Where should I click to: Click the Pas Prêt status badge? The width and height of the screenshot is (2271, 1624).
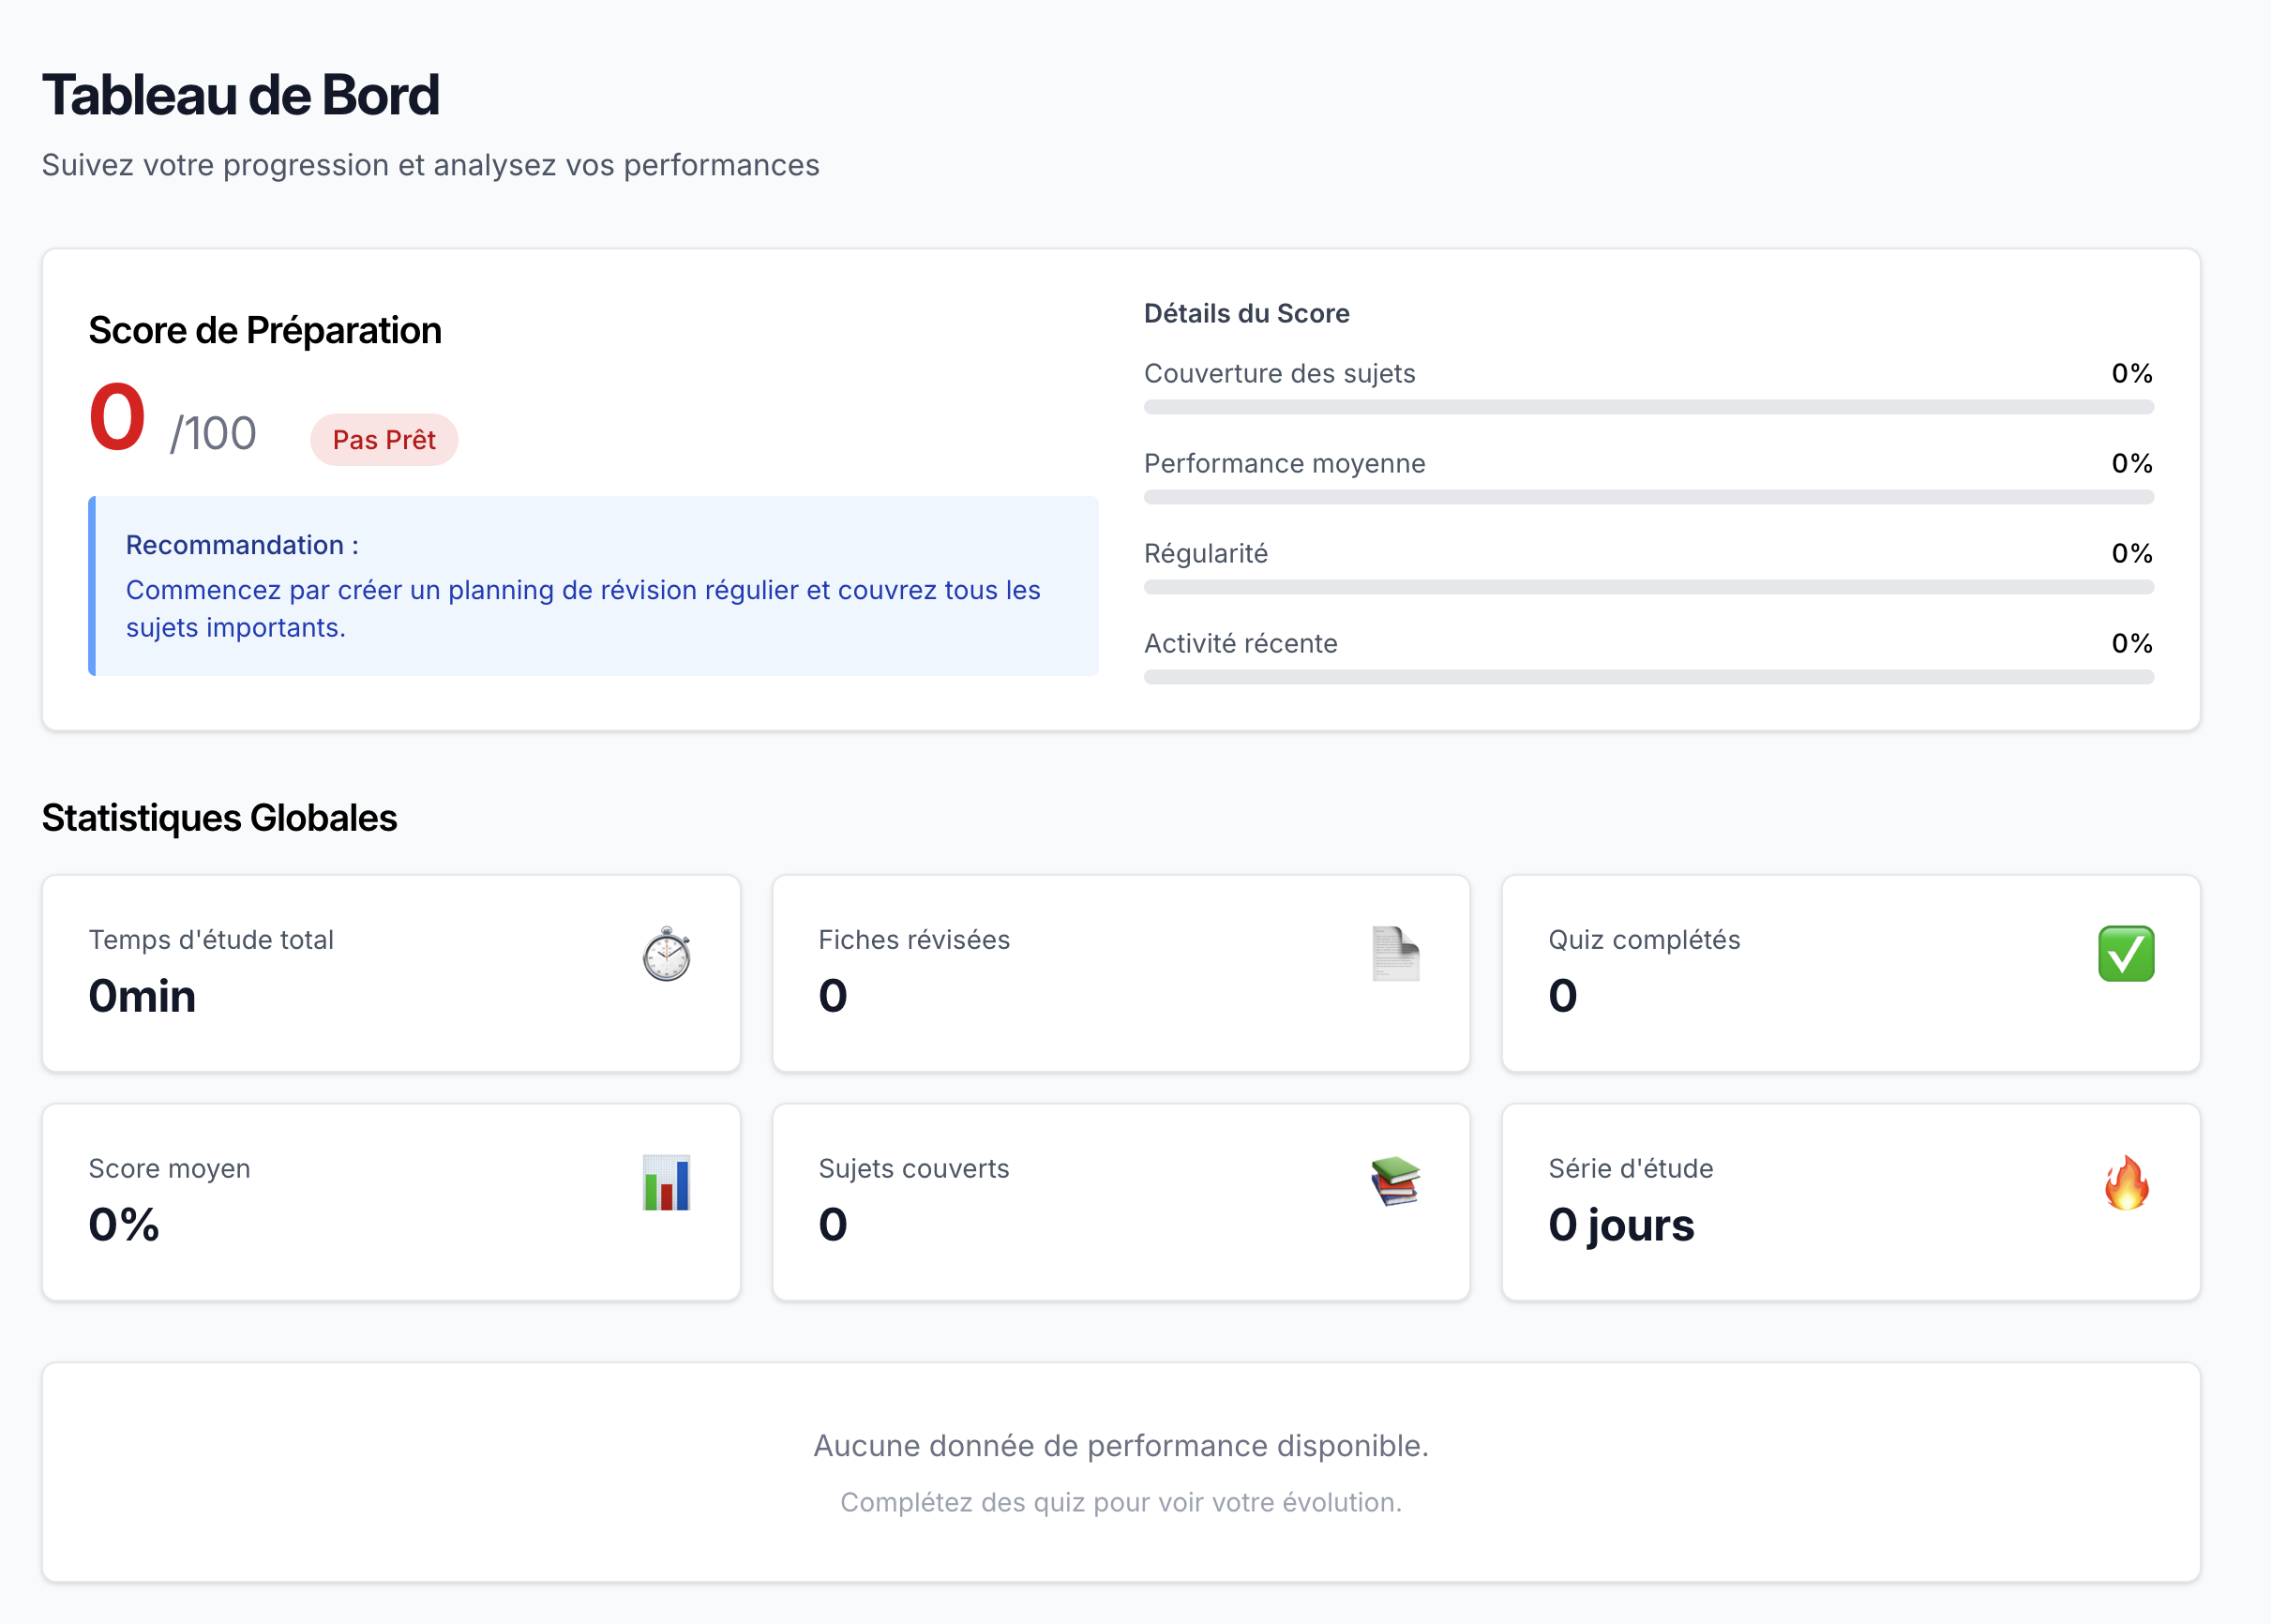[x=384, y=440]
